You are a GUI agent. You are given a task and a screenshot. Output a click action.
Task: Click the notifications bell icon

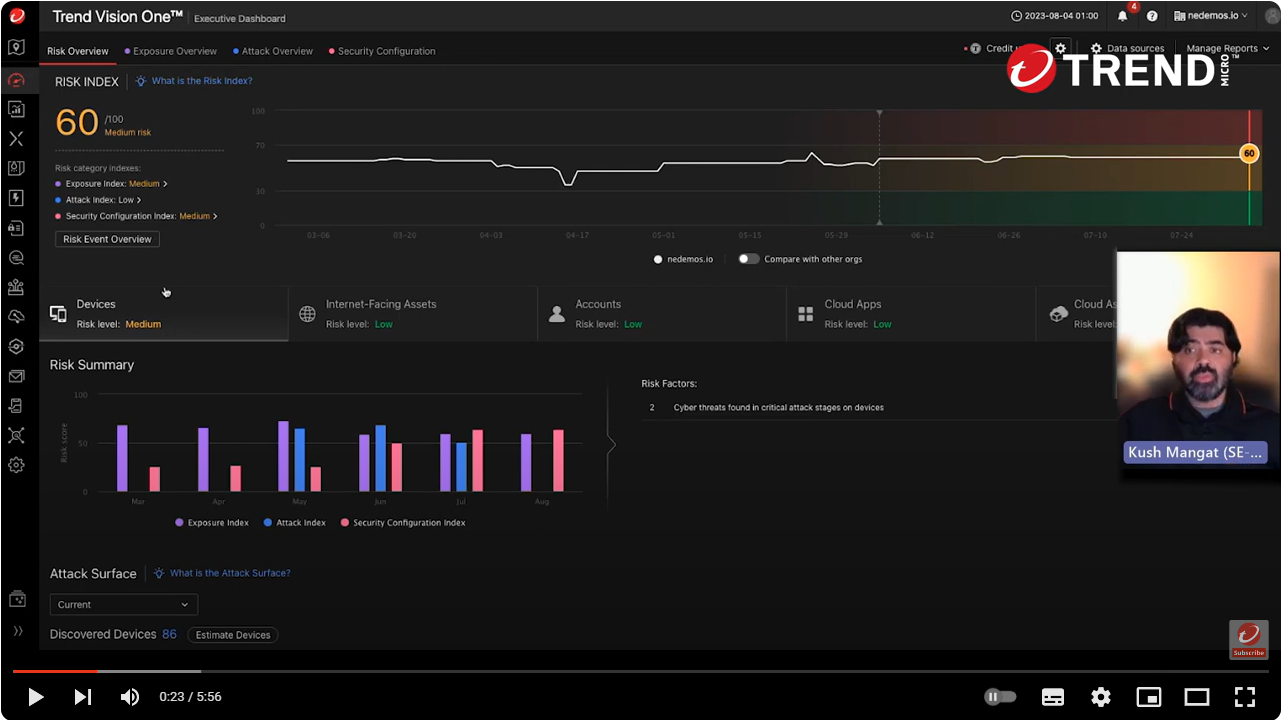[x=1122, y=16]
